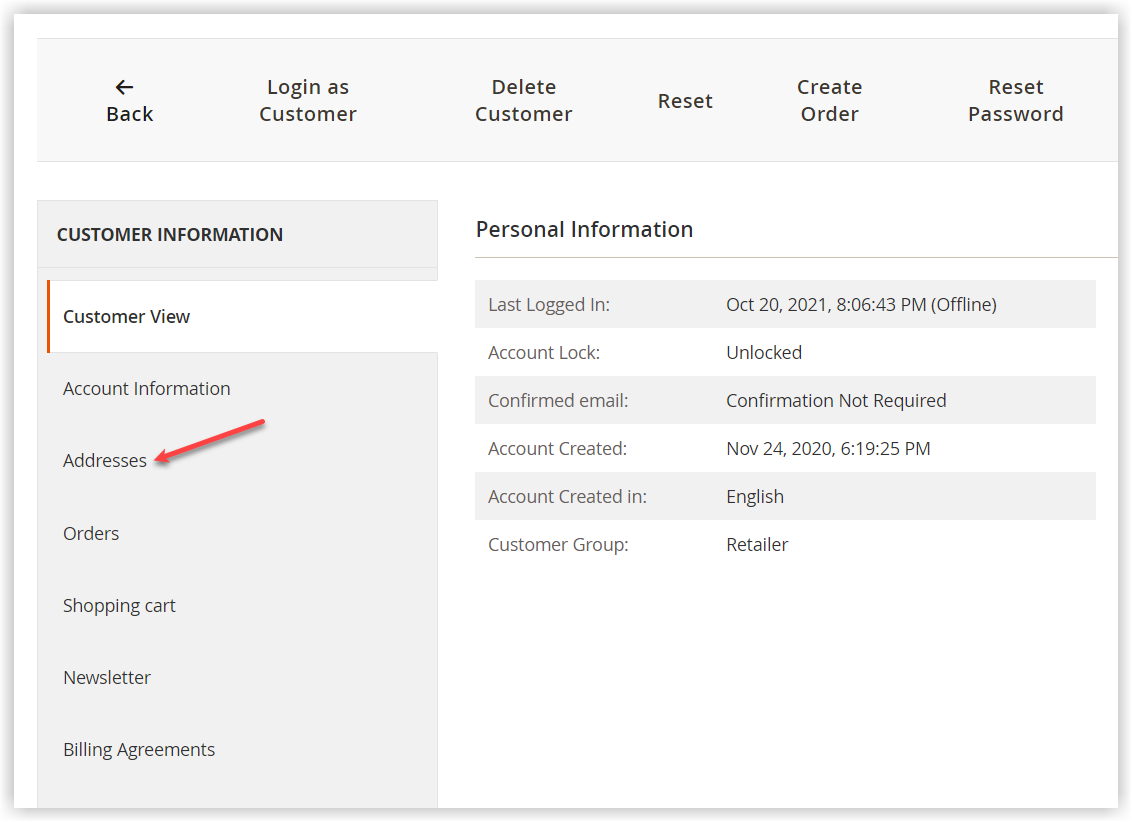Viewport: 1132px width, 822px height.
Task: Select the Account Created in English value
Action: tap(755, 496)
